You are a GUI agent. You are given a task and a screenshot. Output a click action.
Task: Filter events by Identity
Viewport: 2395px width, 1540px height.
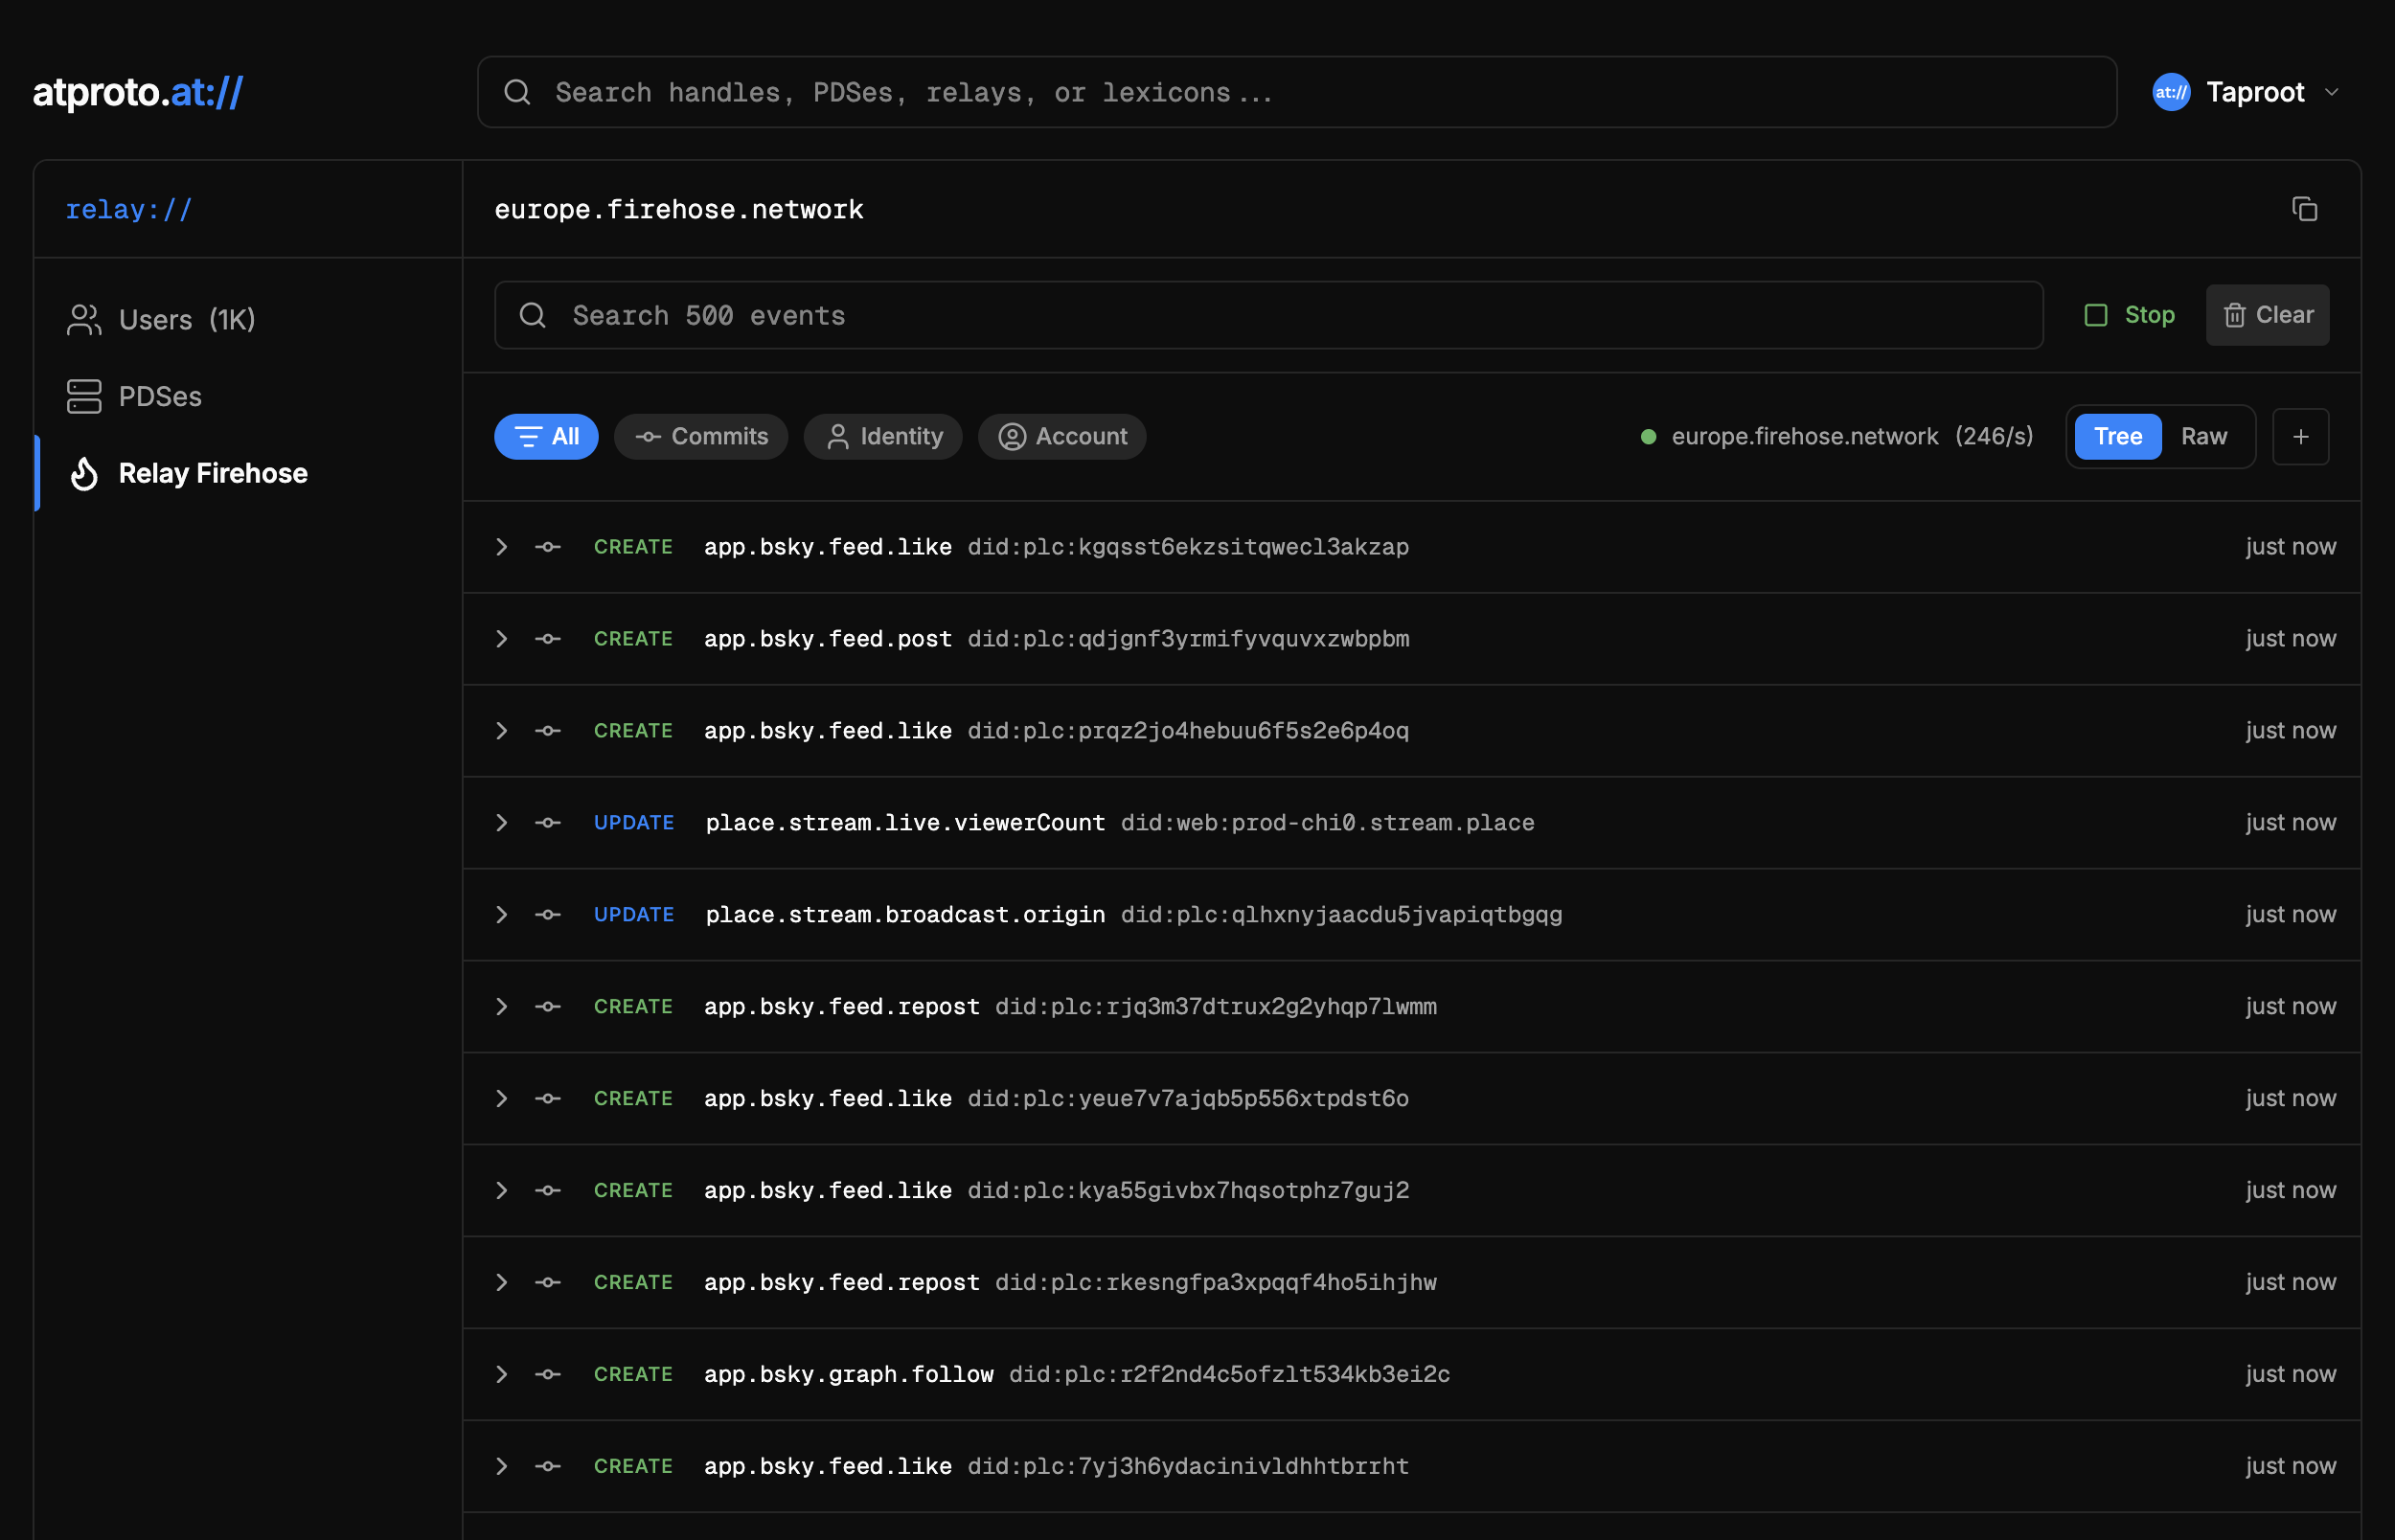click(x=883, y=436)
